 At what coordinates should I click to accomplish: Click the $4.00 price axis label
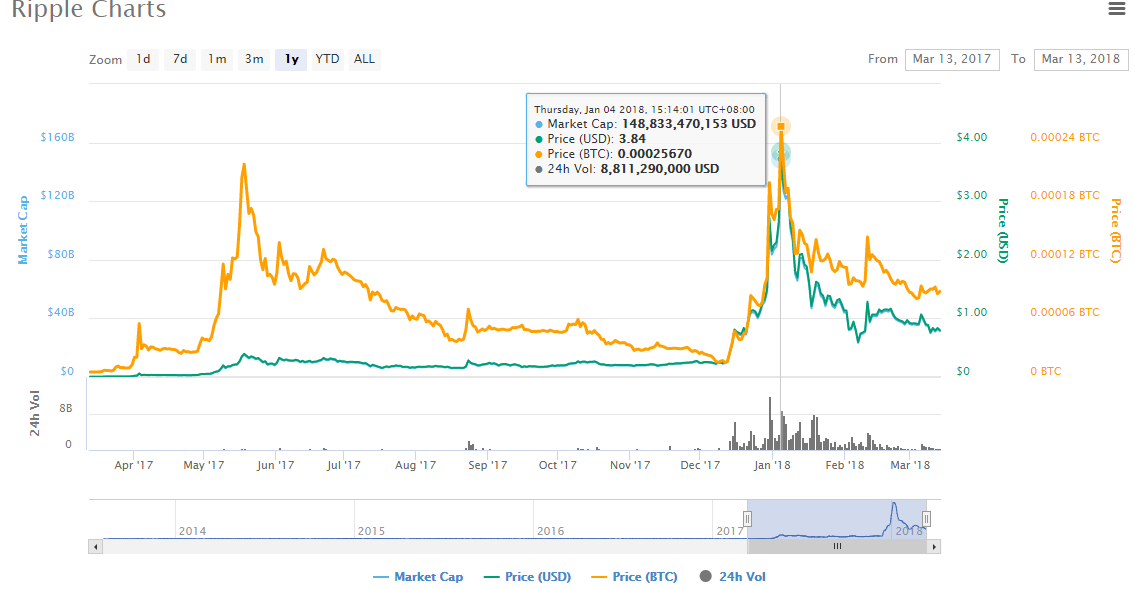pyautogui.click(x=971, y=137)
